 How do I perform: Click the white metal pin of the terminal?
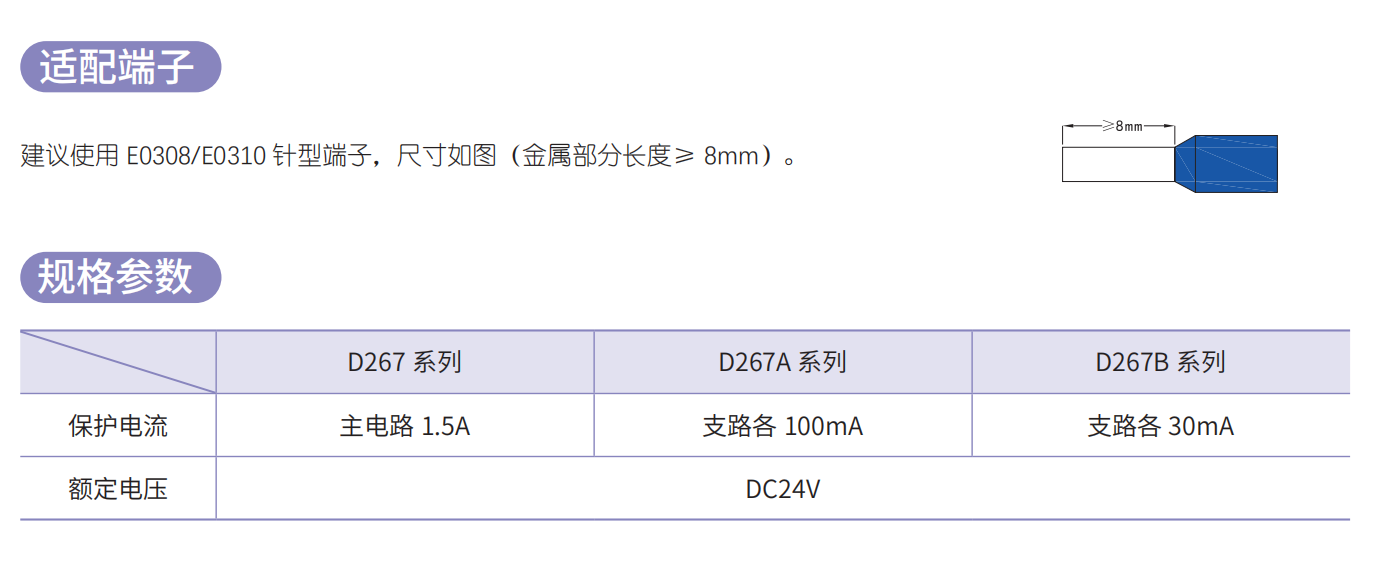pyautogui.click(x=1117, y=164)
